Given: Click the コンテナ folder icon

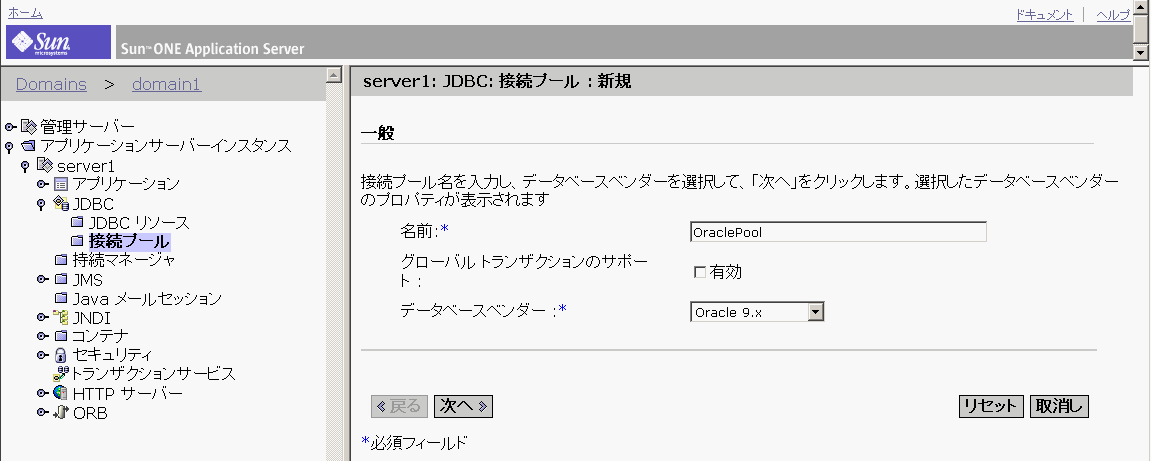Looking at the screenshot, I should [x=61, y=336].
